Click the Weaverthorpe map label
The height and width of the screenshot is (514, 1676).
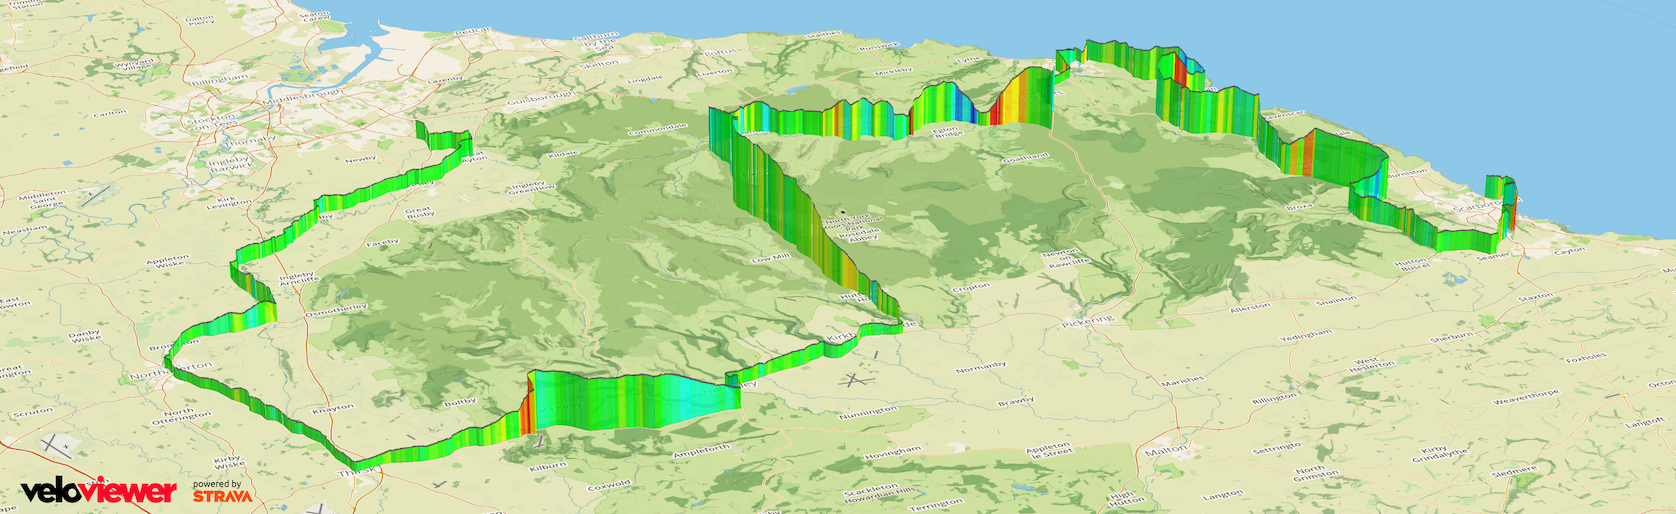click(x=1525, y=397)
